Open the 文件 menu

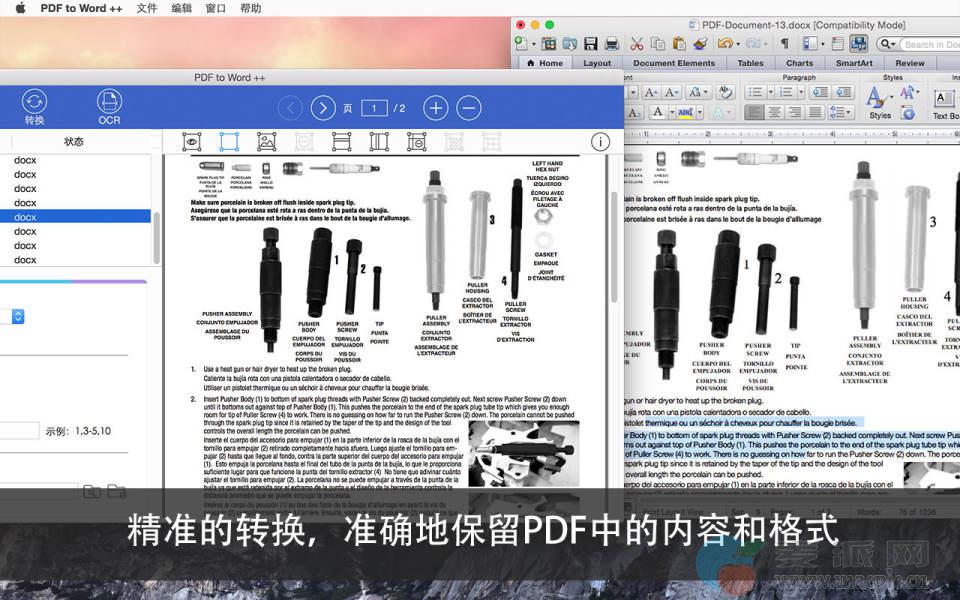tap(147, 8)
